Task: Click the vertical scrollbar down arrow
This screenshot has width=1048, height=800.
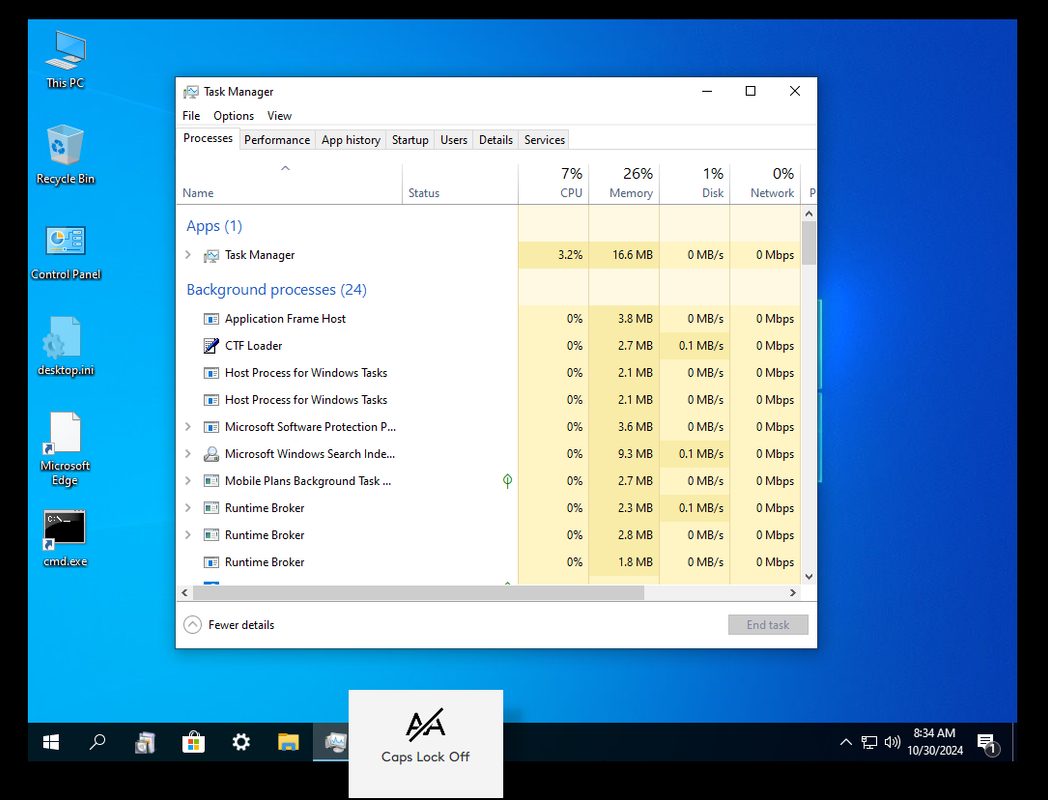Action: [x=809, y=577]
